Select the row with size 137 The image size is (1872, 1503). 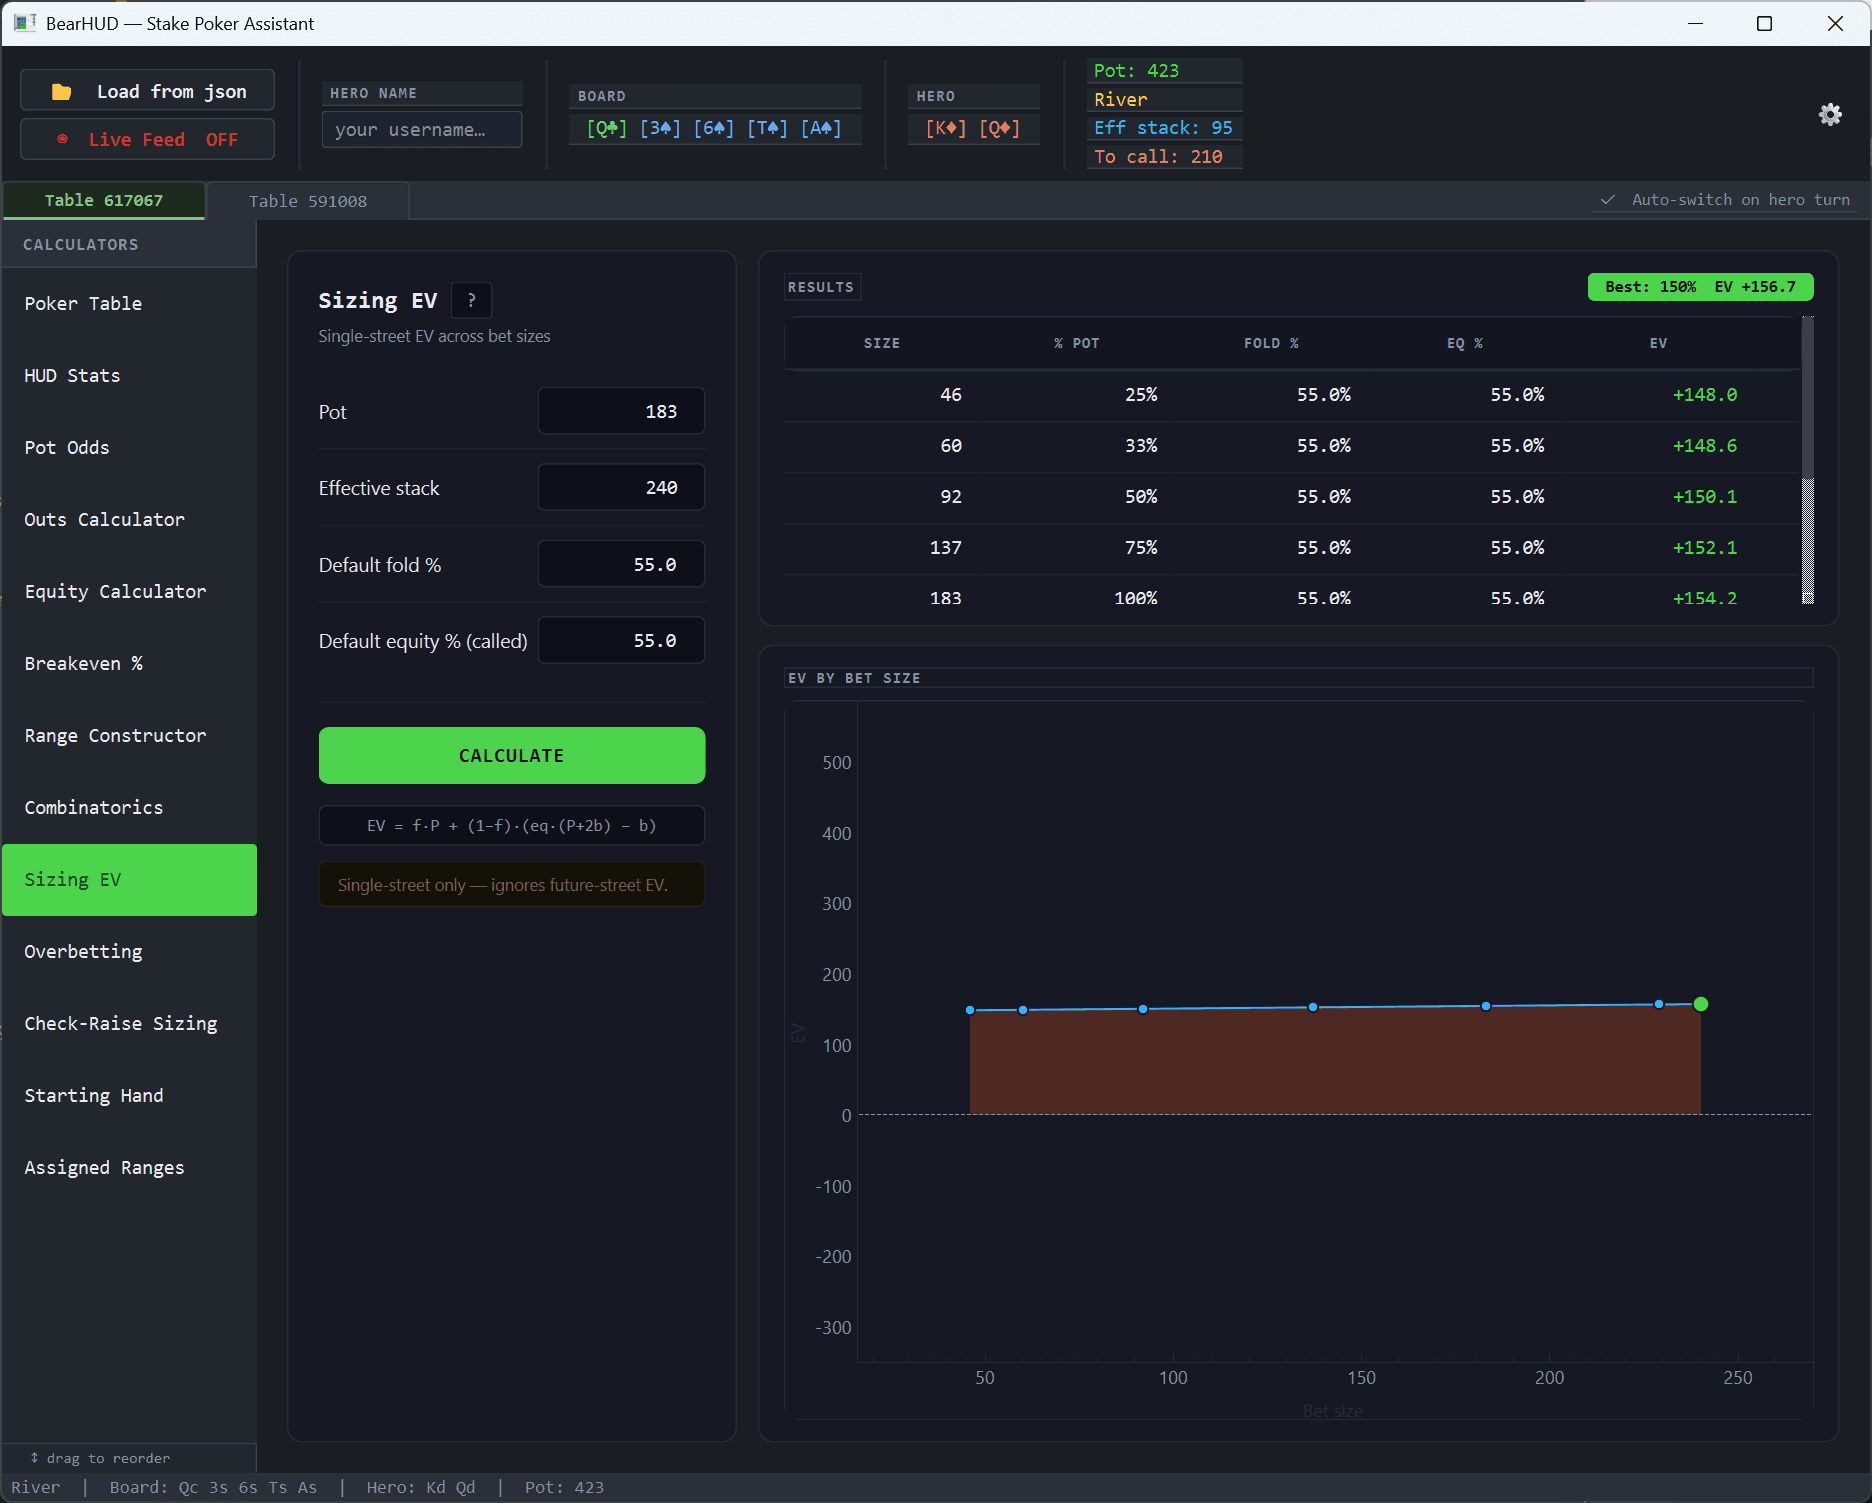(x=1292, y=548)
